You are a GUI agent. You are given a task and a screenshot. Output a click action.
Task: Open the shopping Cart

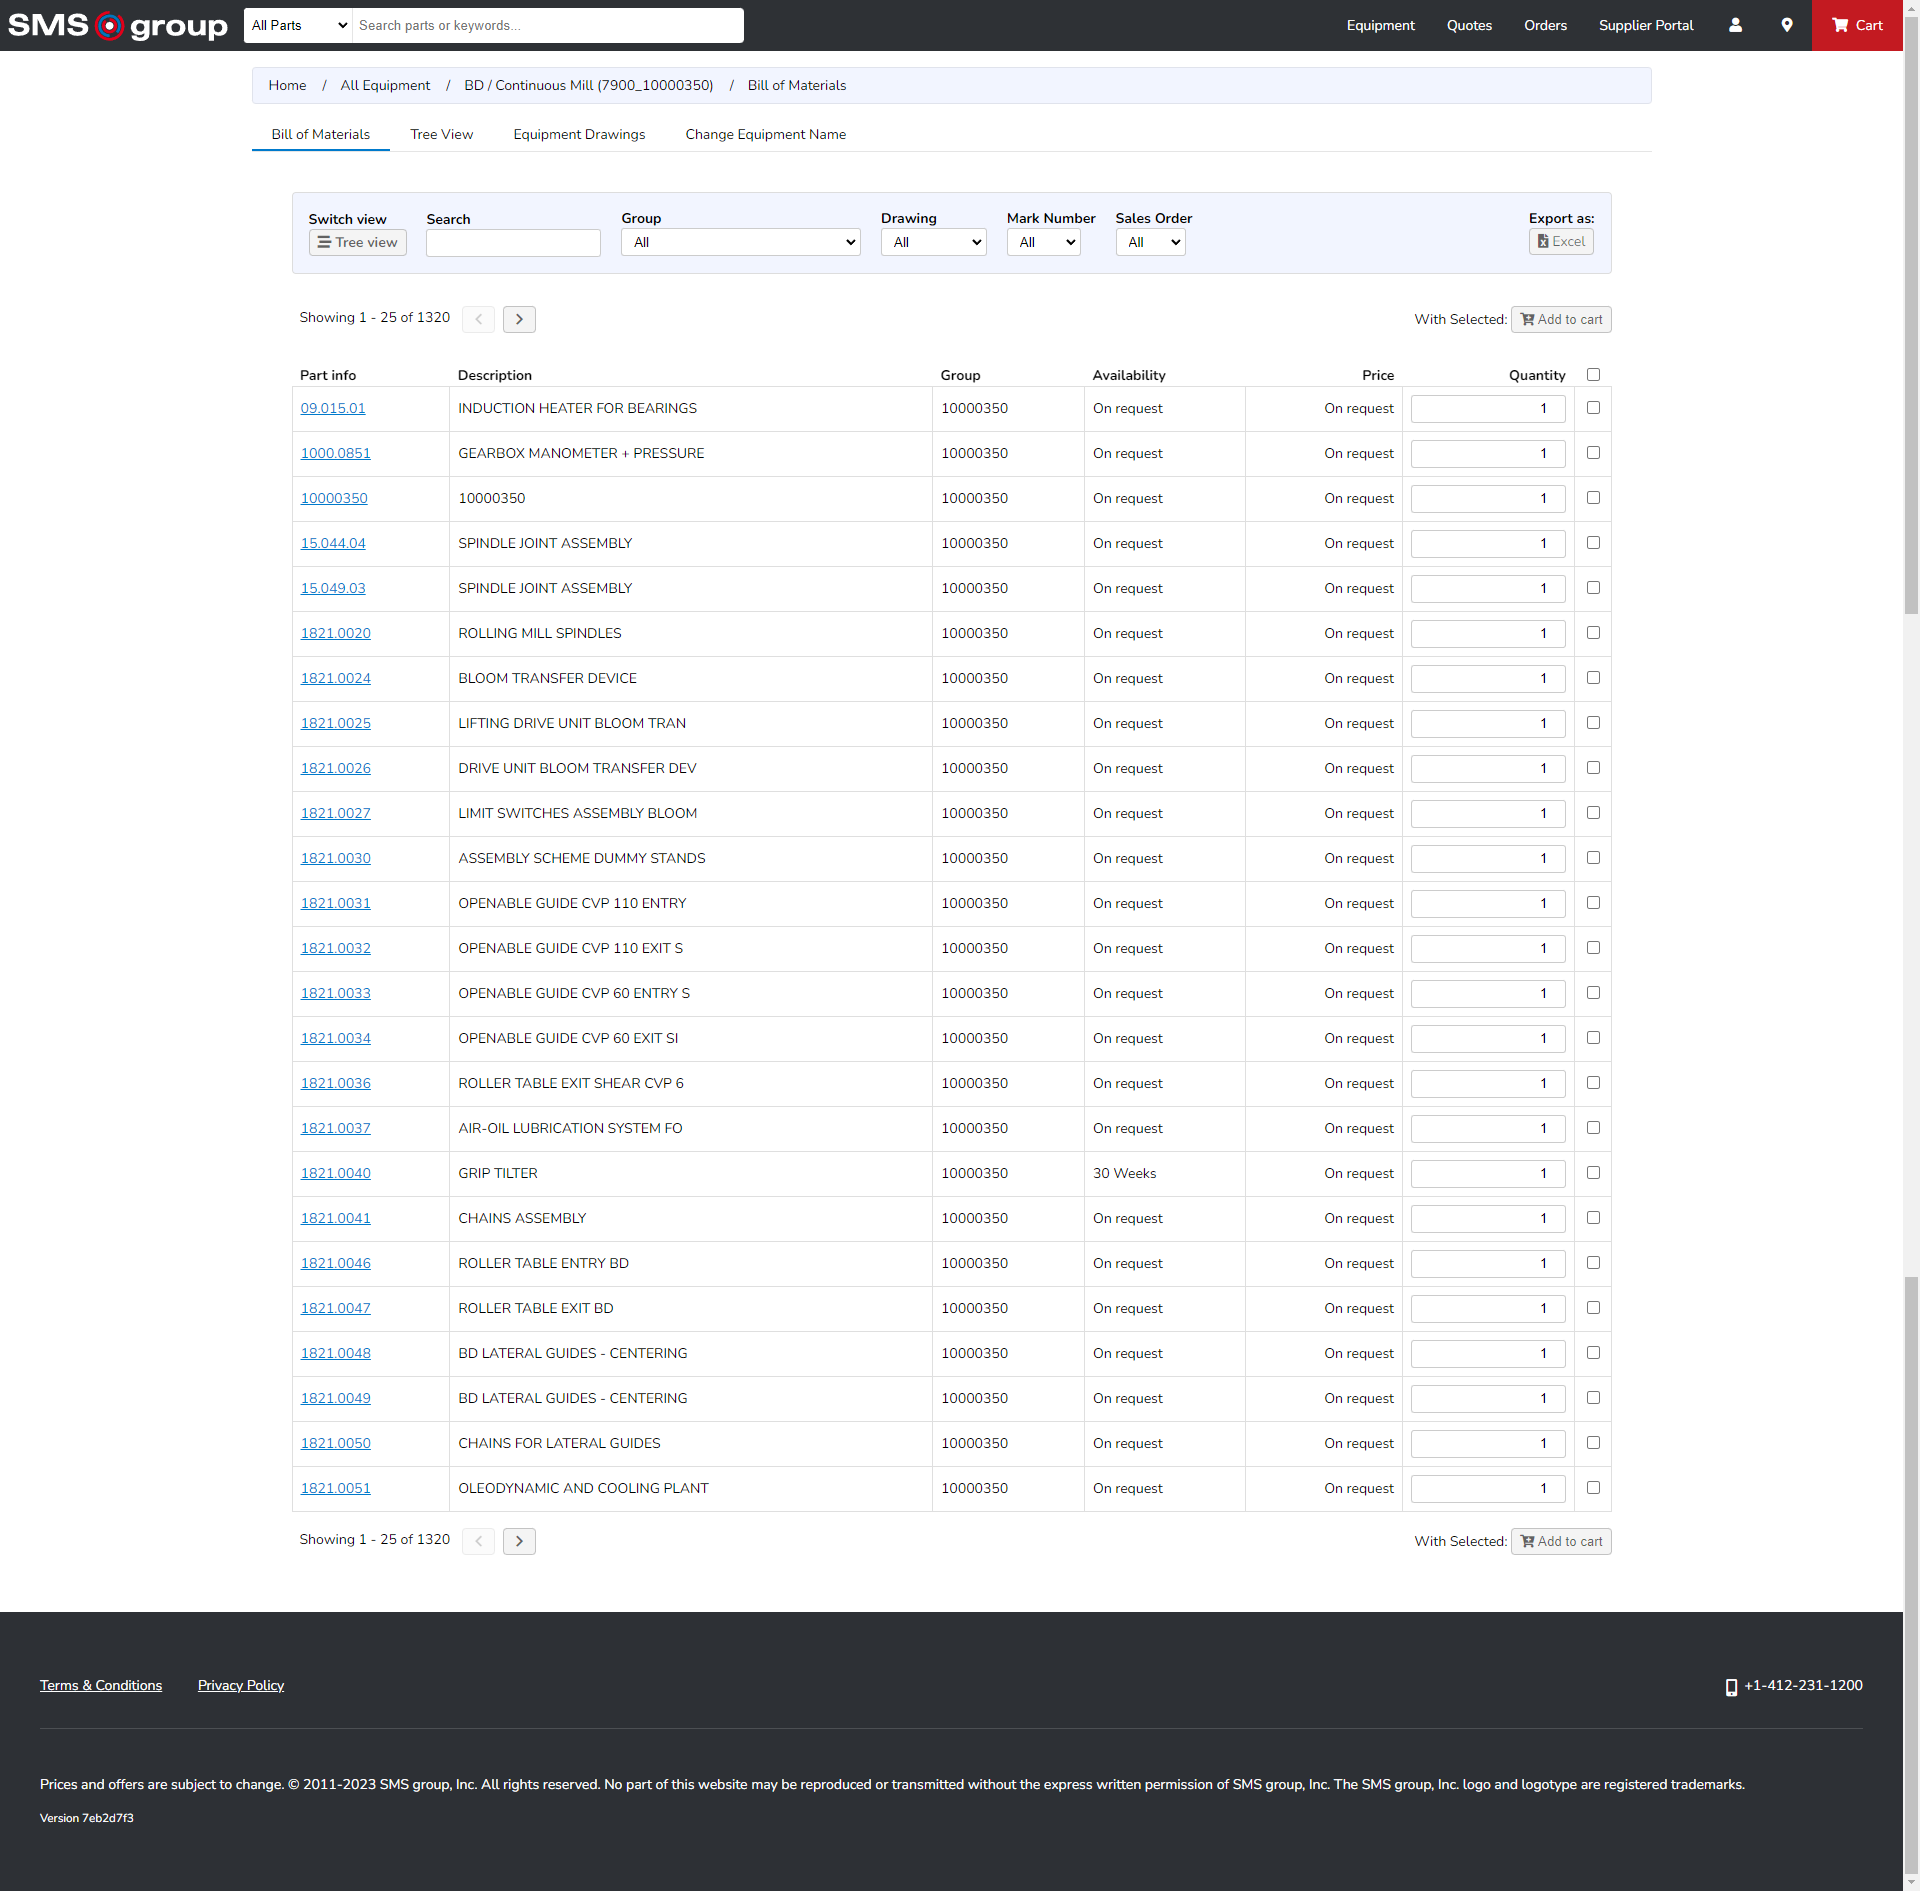(x=1857, y=25)
